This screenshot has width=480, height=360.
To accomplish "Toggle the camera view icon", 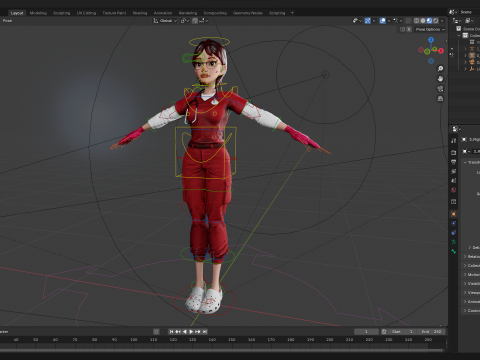I will (440, 89).
